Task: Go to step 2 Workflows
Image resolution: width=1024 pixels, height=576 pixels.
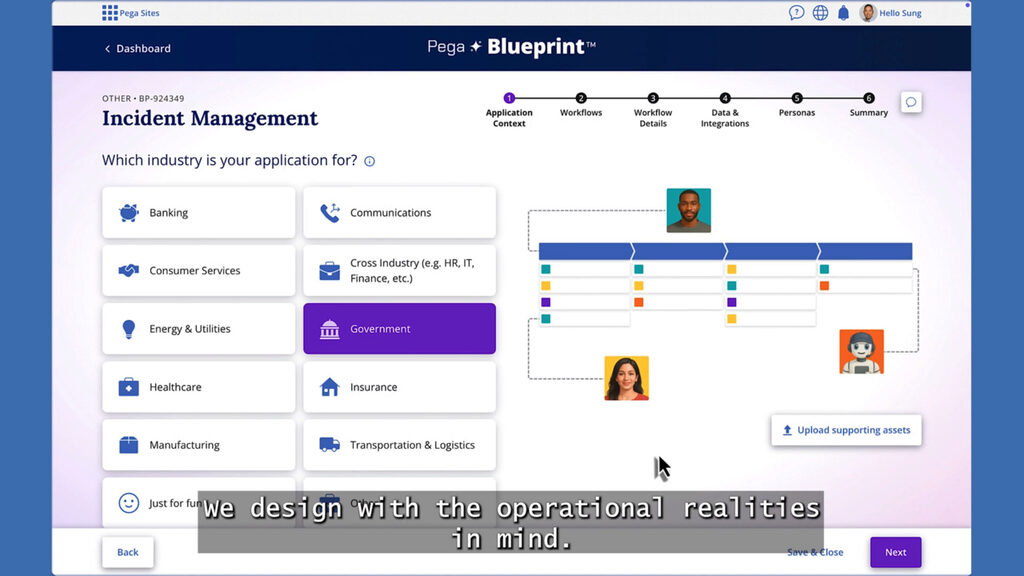Action: tap(581, 106)
